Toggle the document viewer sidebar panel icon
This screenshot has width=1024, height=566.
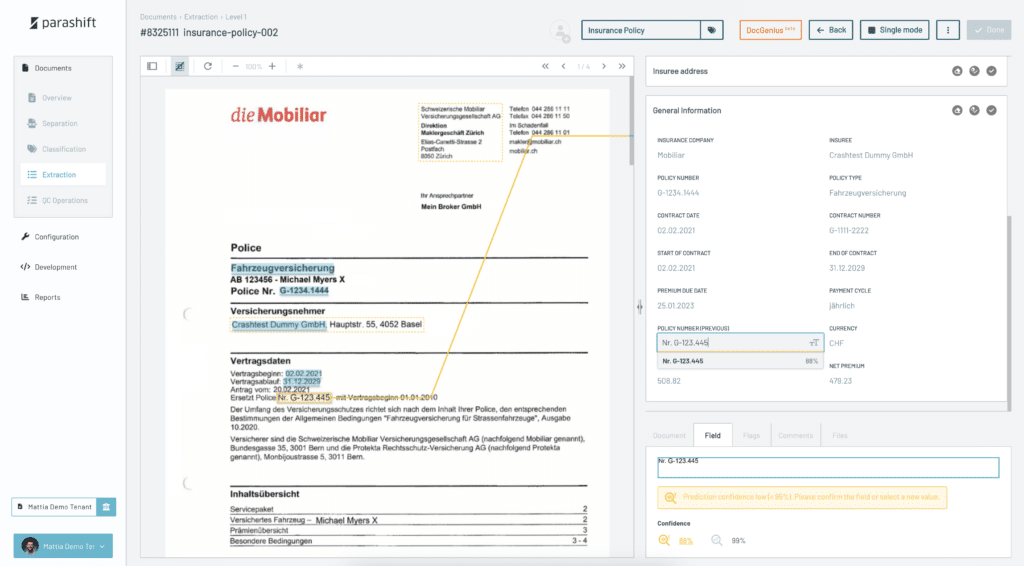[152, 66]
